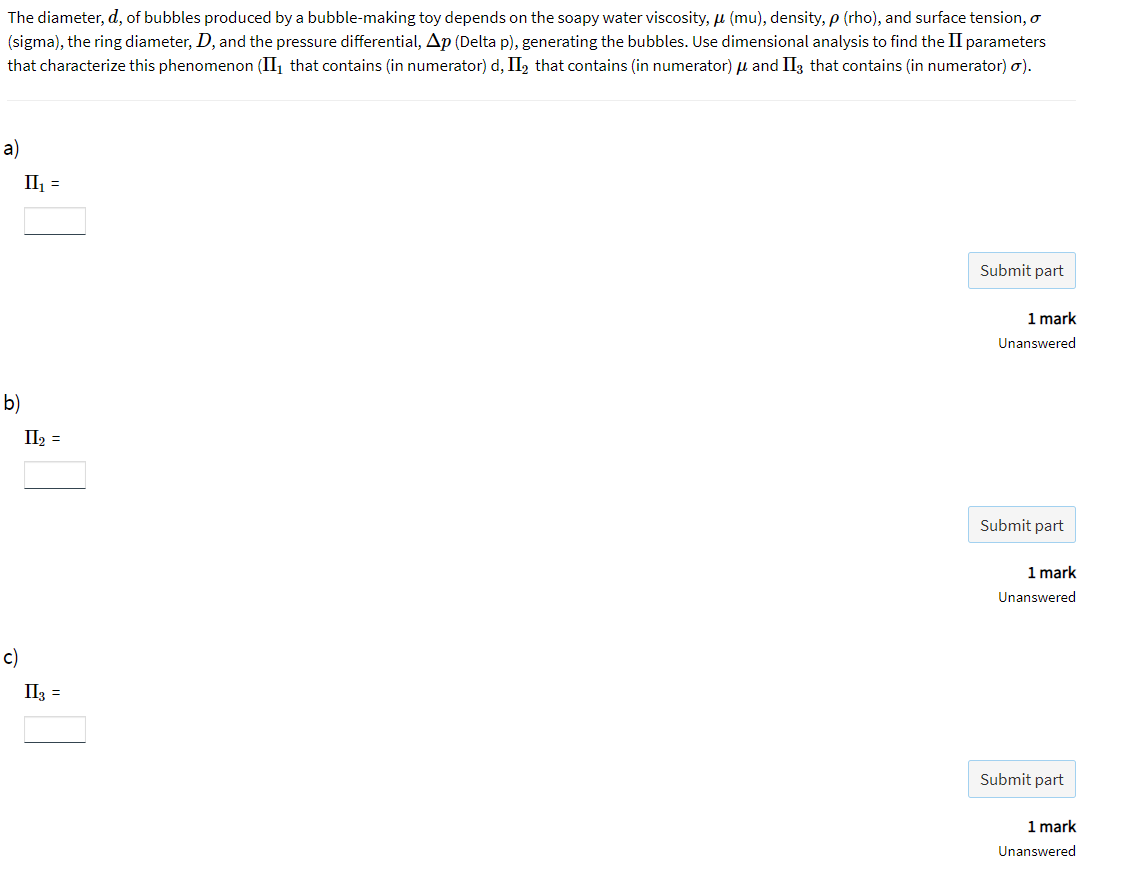Click the part b) label
Screen dimensions: 1123x884
point(11,403)
